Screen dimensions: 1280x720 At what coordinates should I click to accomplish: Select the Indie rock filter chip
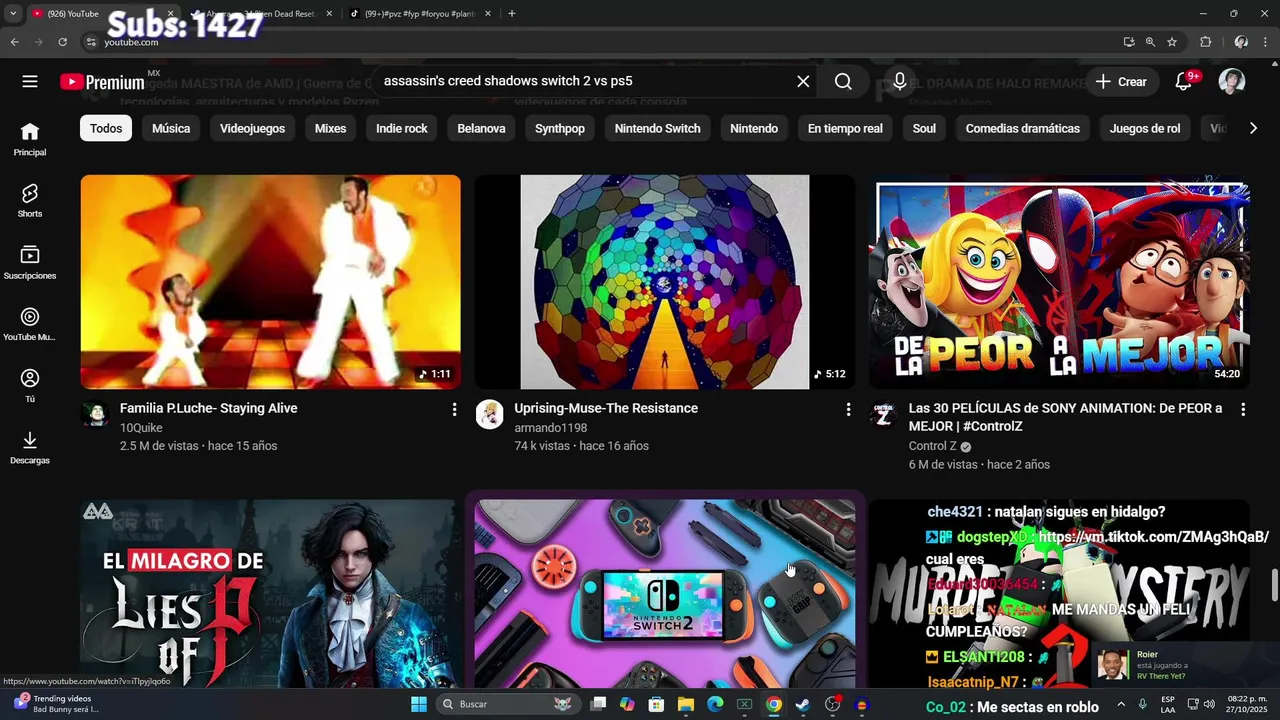point(401,128)
